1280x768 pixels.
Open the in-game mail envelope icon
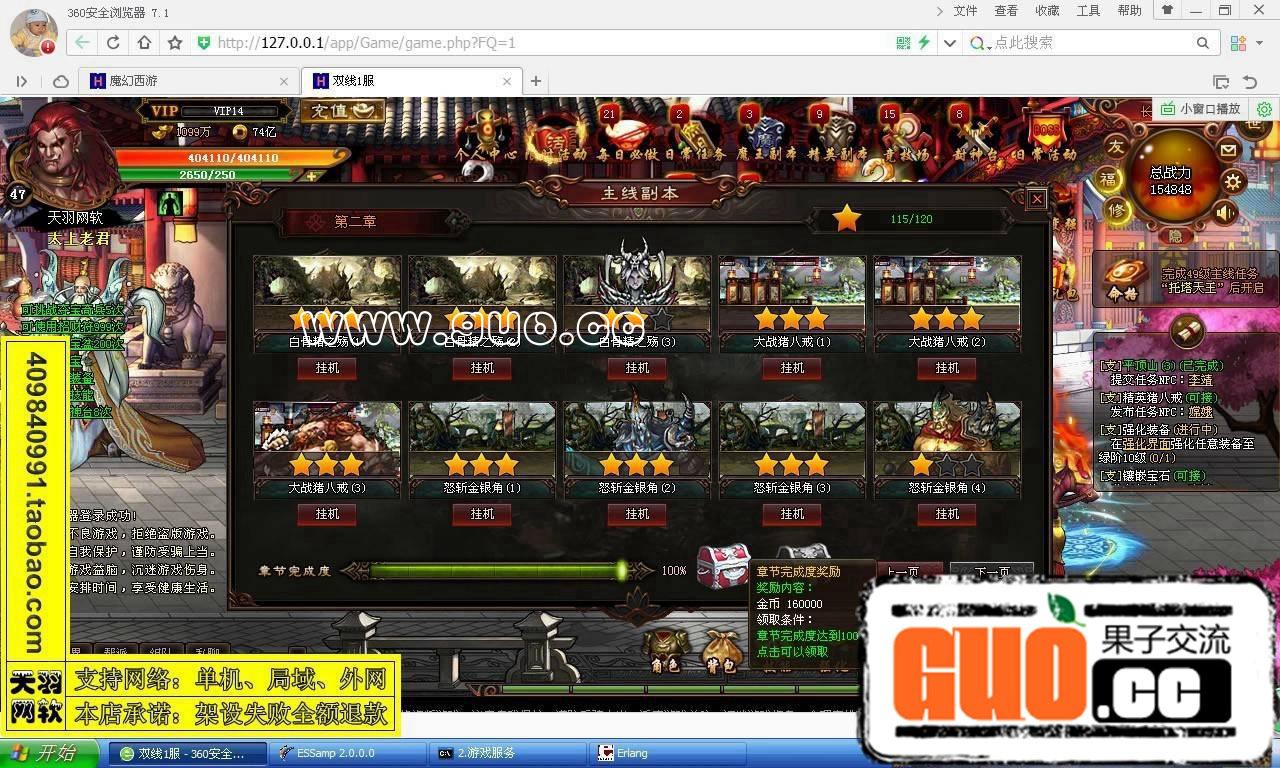coord(1228,150)
